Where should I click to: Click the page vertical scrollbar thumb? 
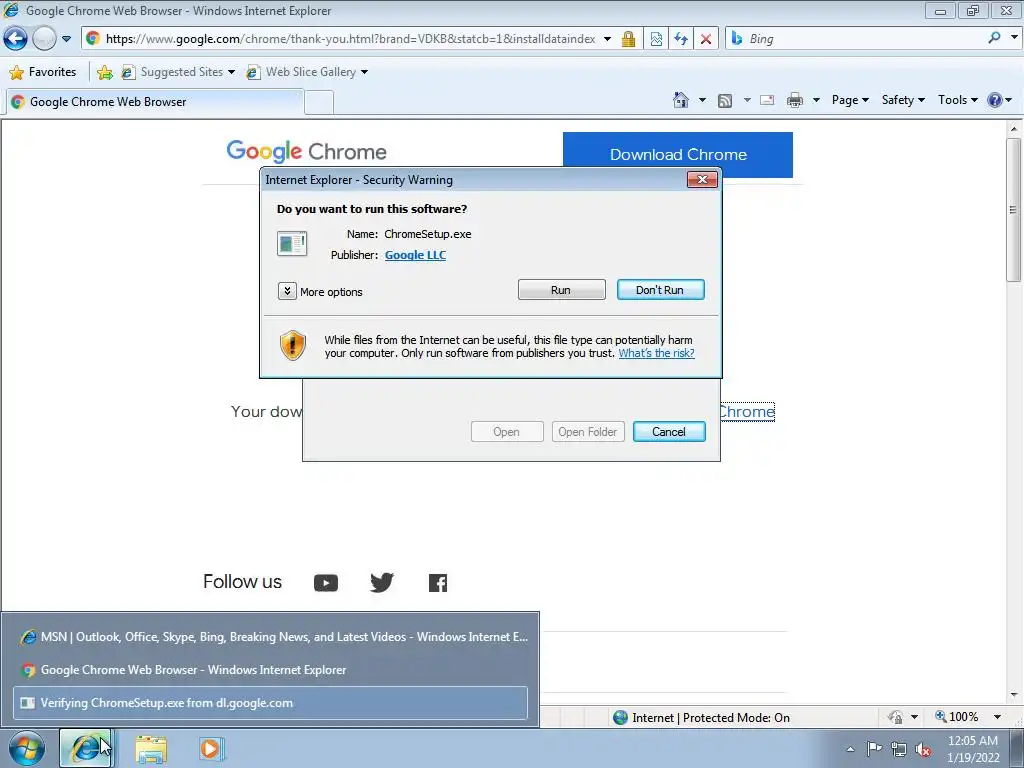tap(1014, 210)
